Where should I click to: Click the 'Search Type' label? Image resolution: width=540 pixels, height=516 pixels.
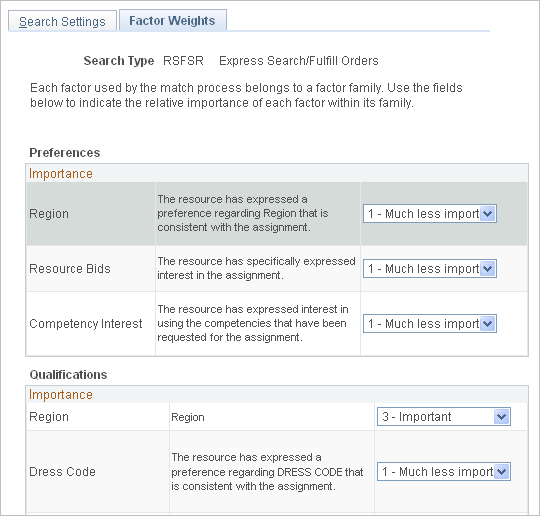point(119,61)
